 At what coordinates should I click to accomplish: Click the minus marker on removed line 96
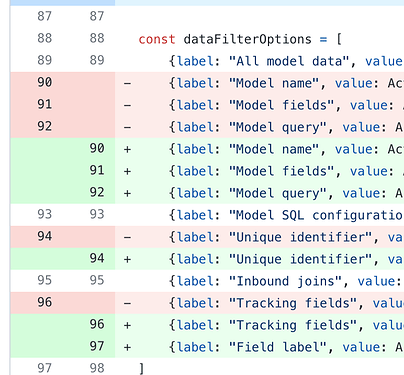(127, 303)
